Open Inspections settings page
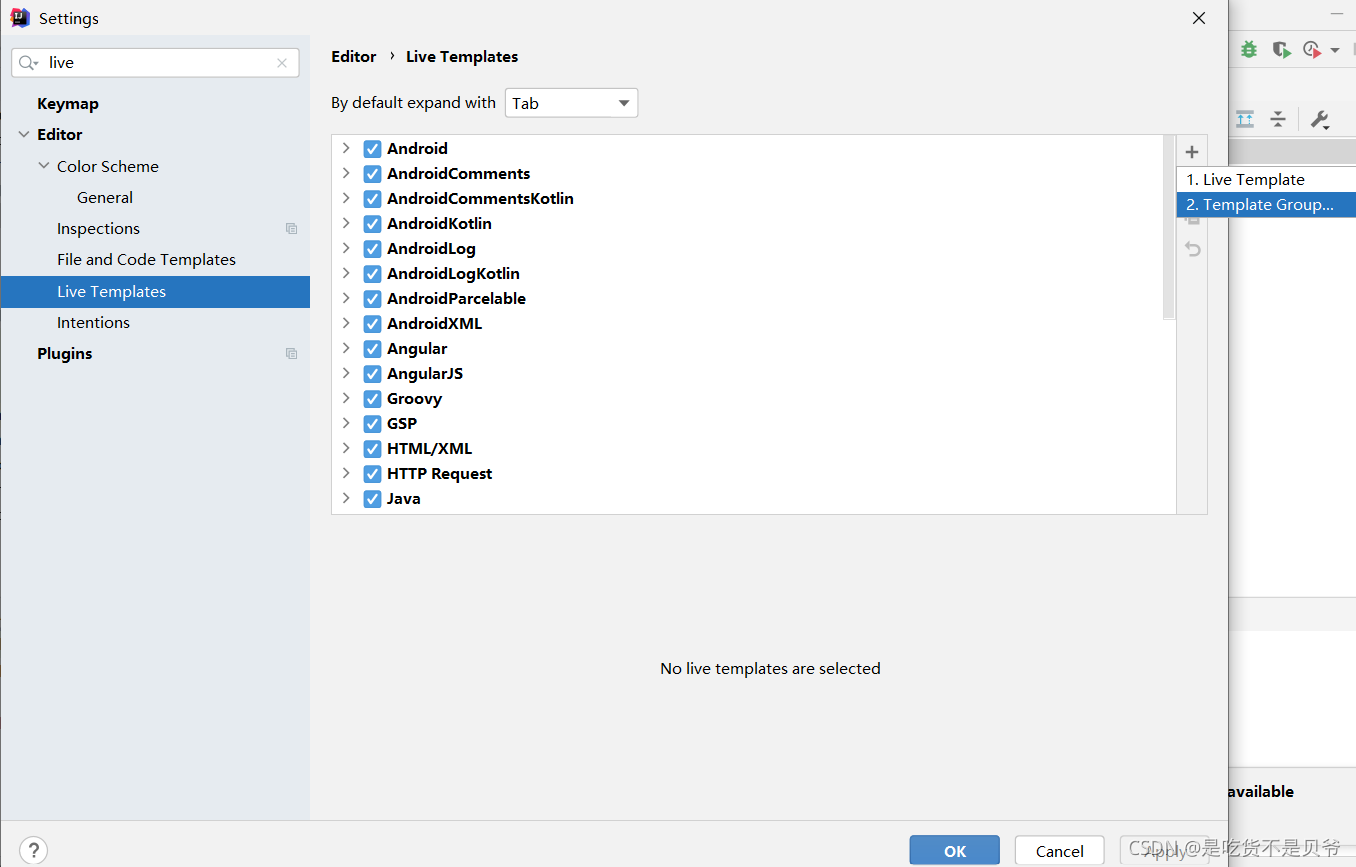This screenshot has width=1356, height=867. tap(98, 229)
